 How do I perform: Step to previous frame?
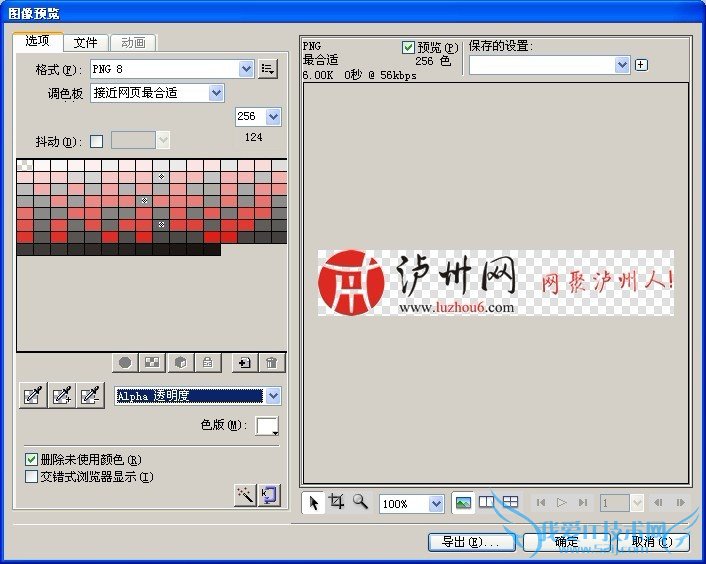[658, 502]
